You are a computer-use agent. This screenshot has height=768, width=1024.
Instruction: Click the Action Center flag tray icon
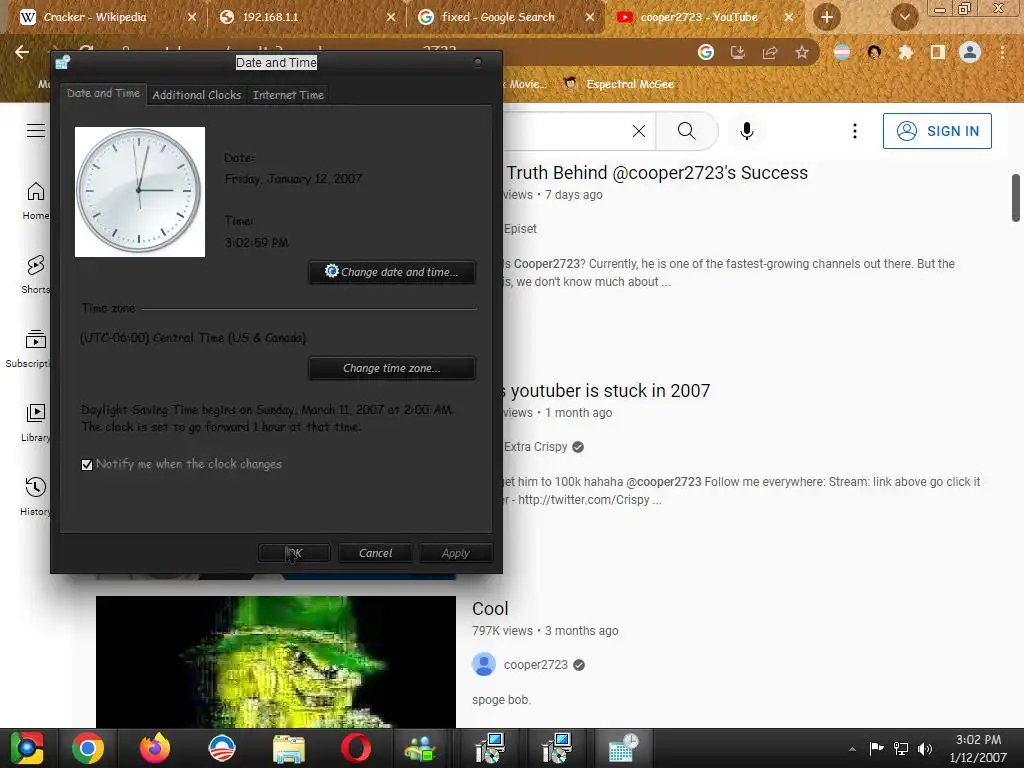coord(876,749)
